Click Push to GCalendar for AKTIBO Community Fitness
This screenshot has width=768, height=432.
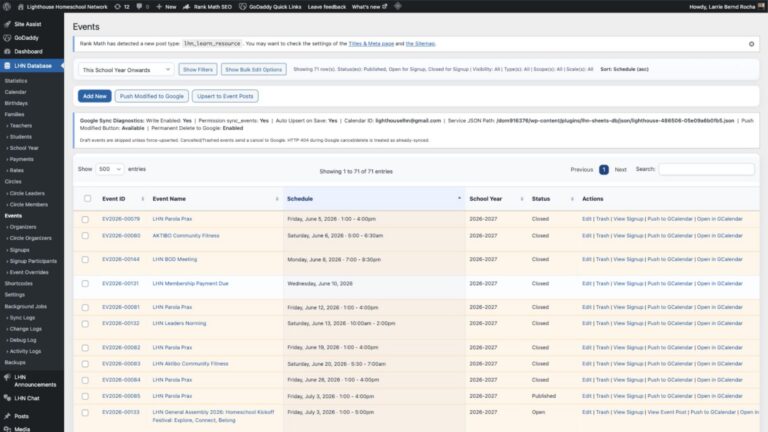670,236
